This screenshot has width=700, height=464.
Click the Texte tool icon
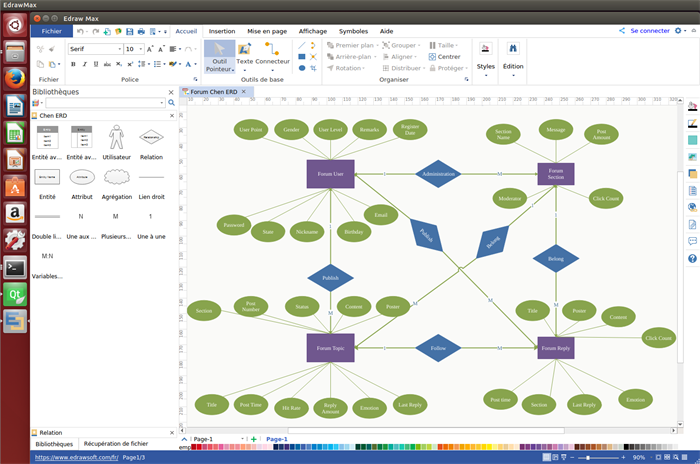pyautogui.click(x=244, y=51)
